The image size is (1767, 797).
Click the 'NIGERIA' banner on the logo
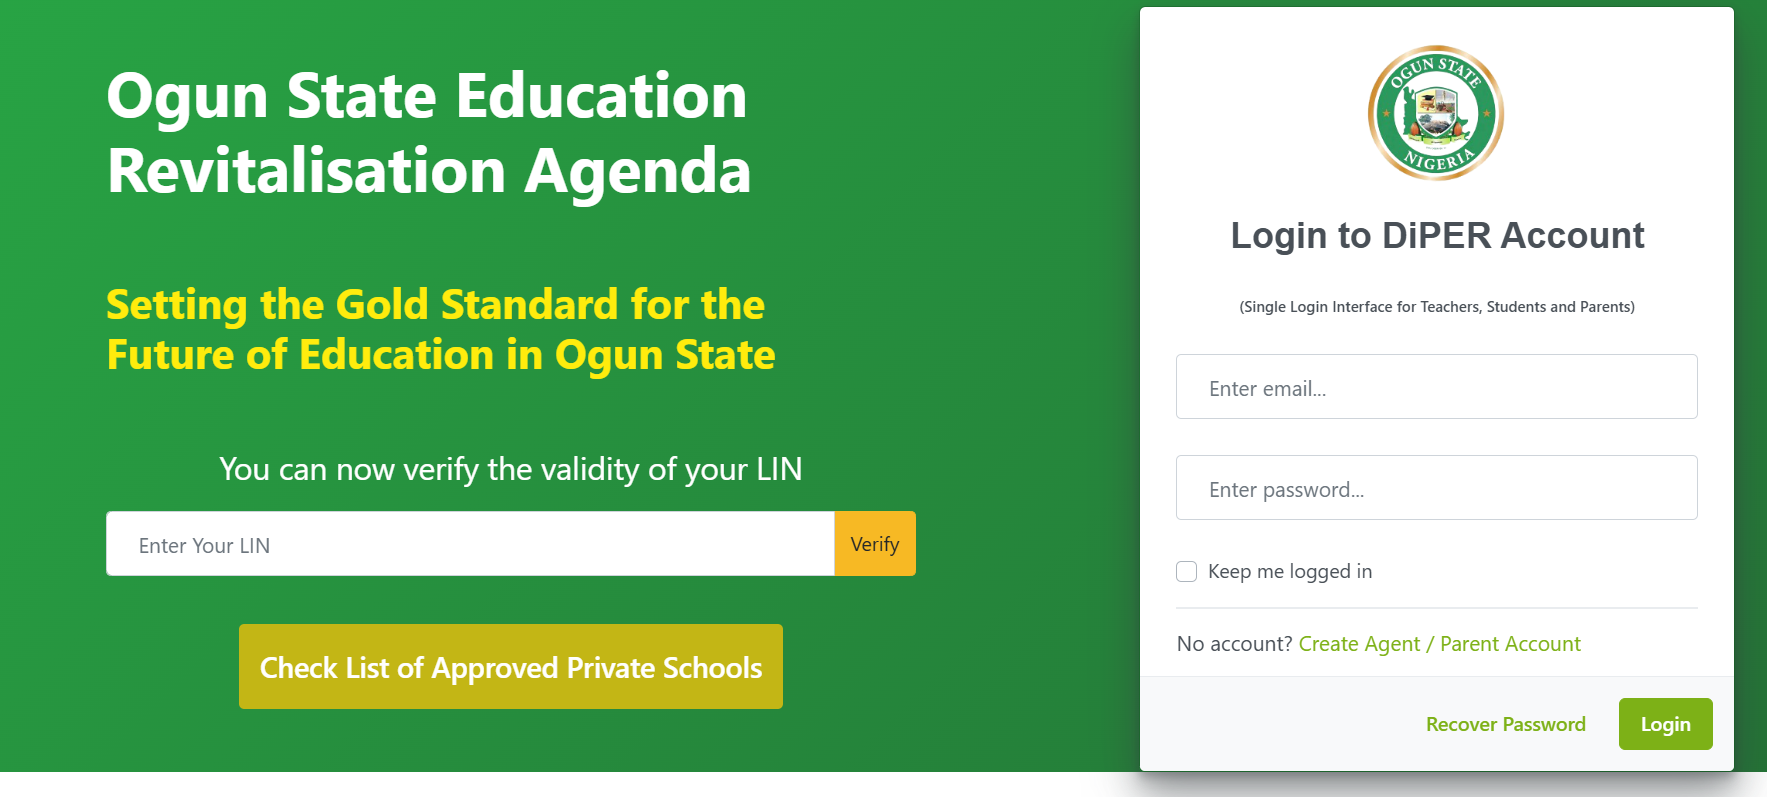click(x=1436, y=158)
